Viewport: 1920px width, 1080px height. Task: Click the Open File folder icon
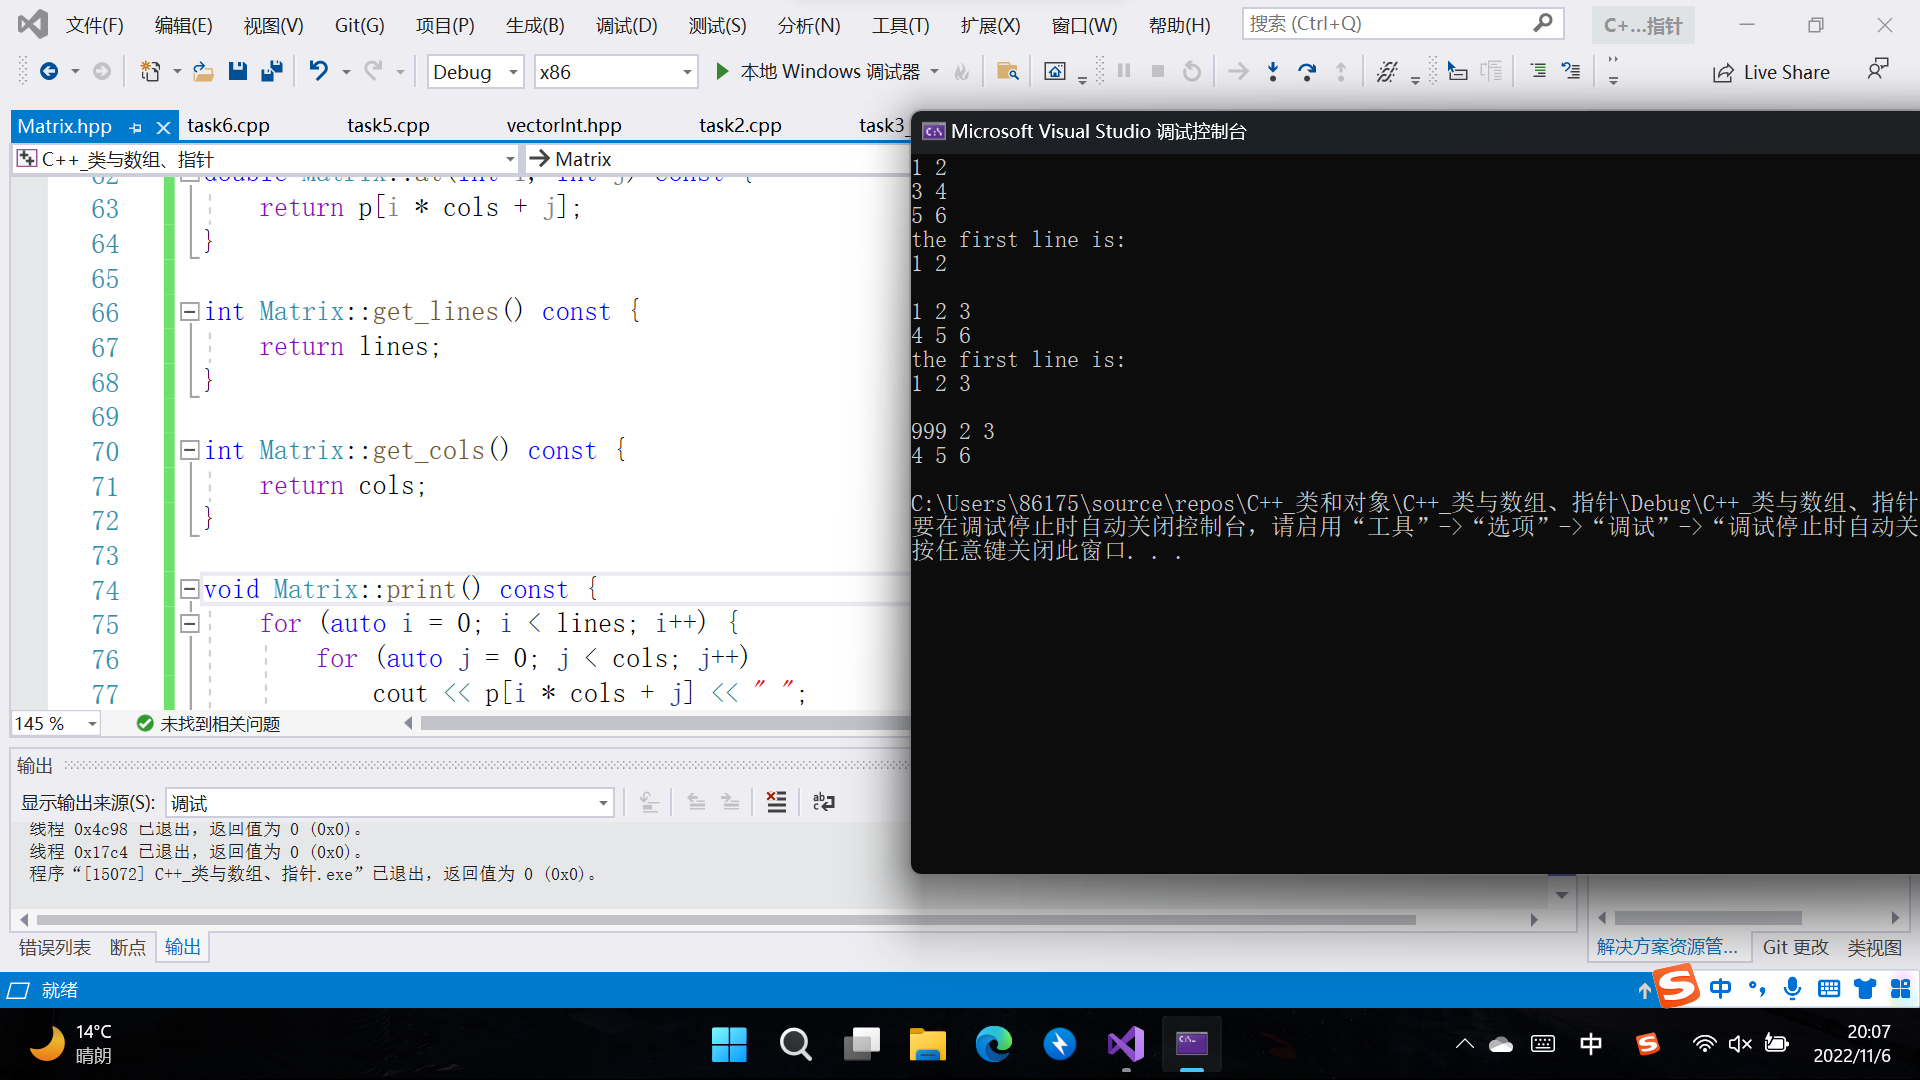tap(203, 71)
